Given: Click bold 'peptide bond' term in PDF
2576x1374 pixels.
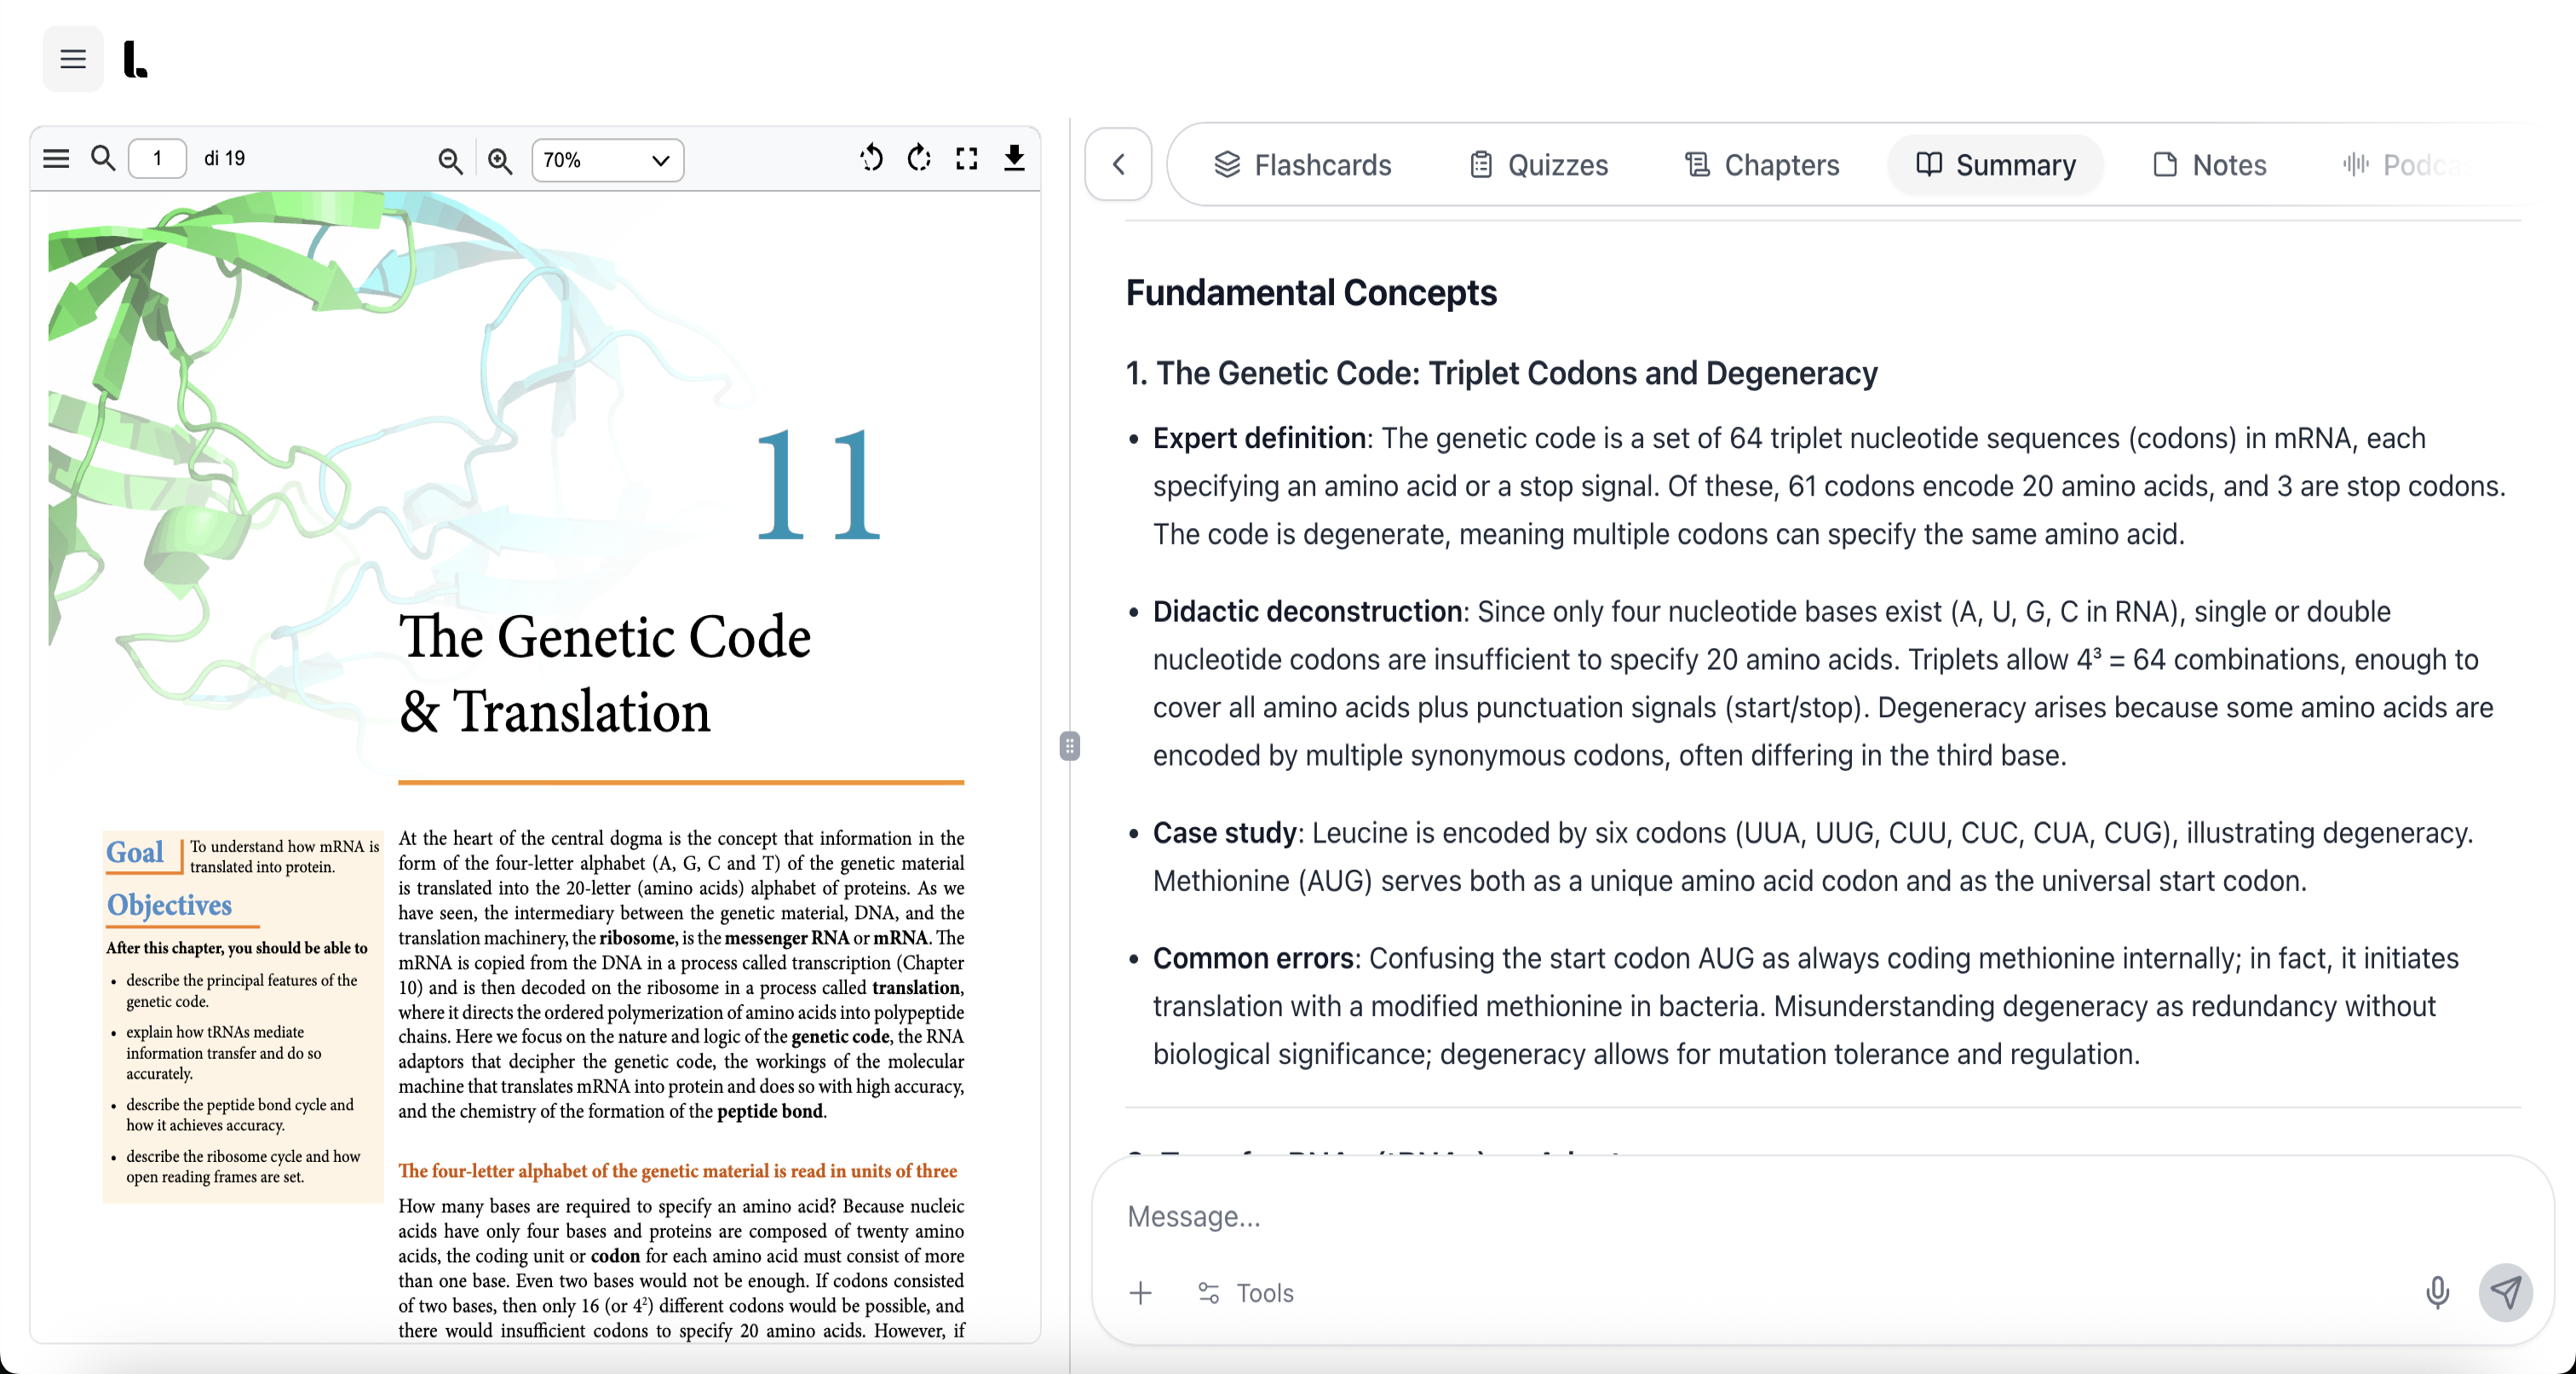Looking at the screenshot, I should click(x=770, y=1110).
